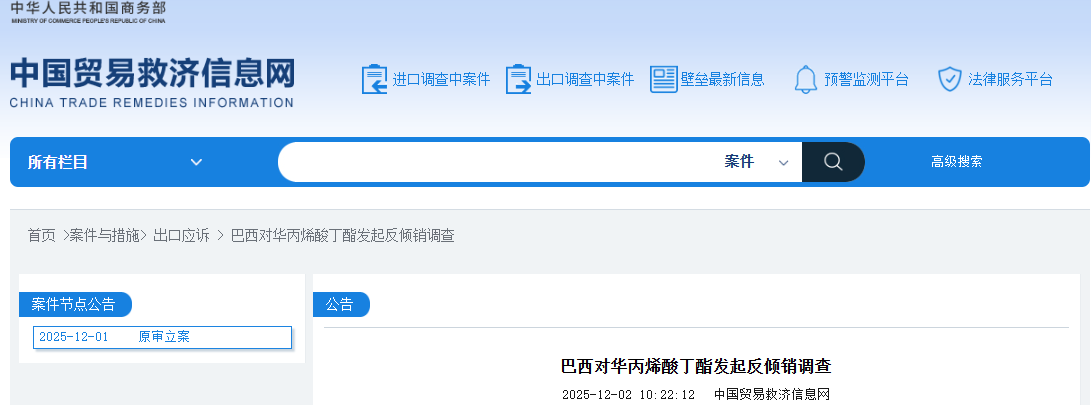The height and width of the screenshot is (405, 1091).
Task: Expand the 所有栏目 dropdown chevron
Action: 196,162
